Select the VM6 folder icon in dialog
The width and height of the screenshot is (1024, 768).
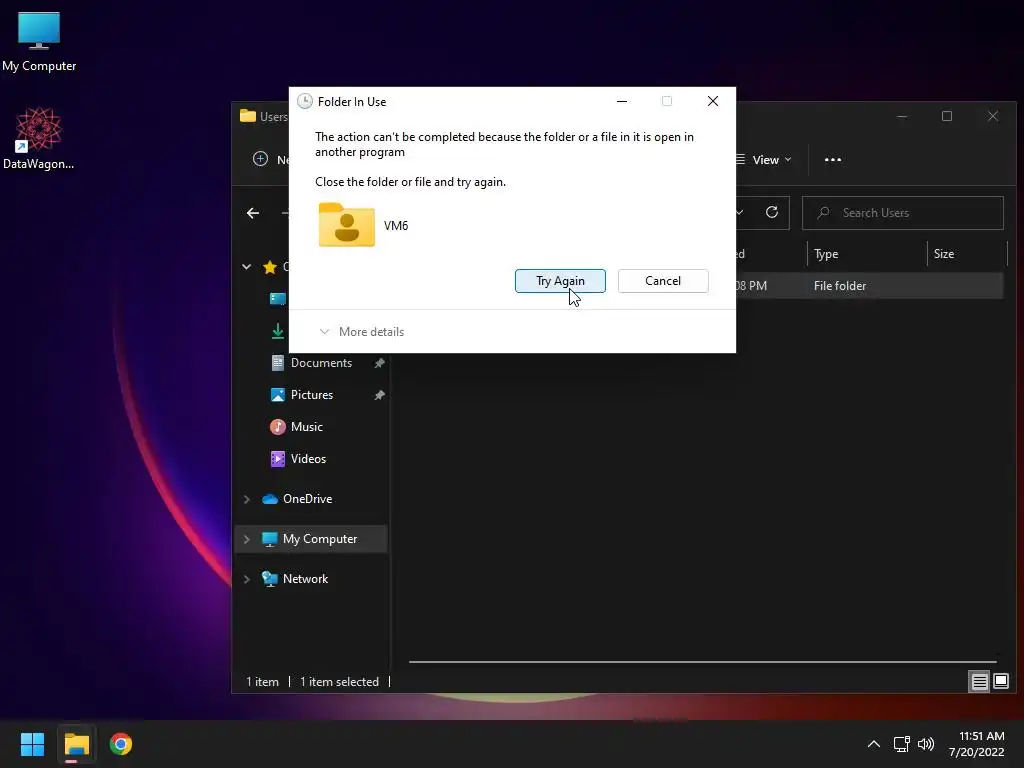347,225
